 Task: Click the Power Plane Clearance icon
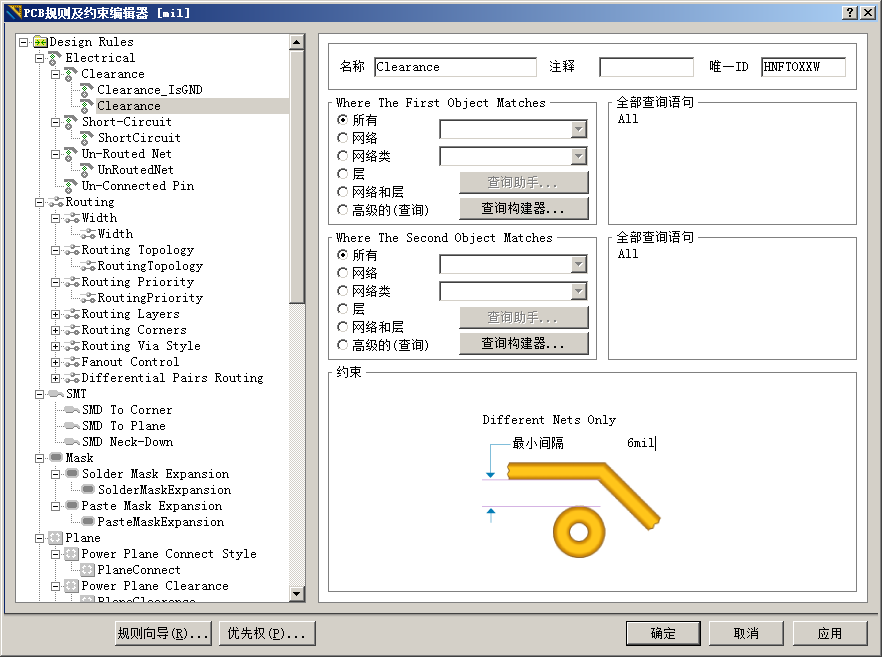pos(71,586)
